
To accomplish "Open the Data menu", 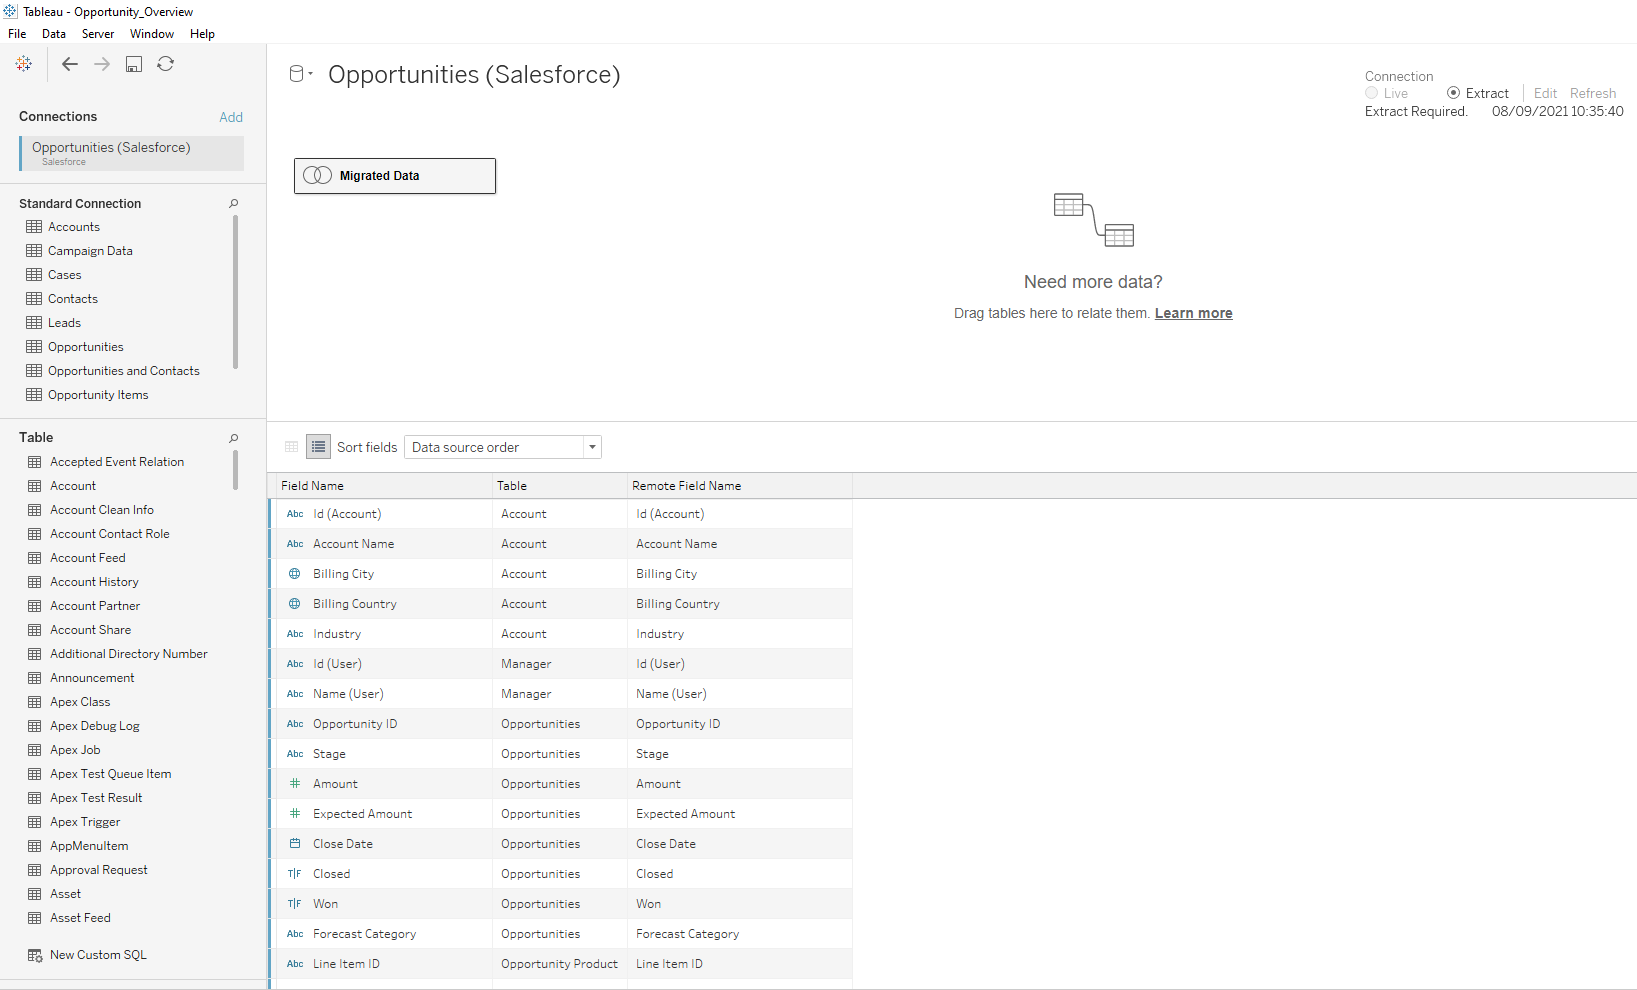I will point(54,34).
